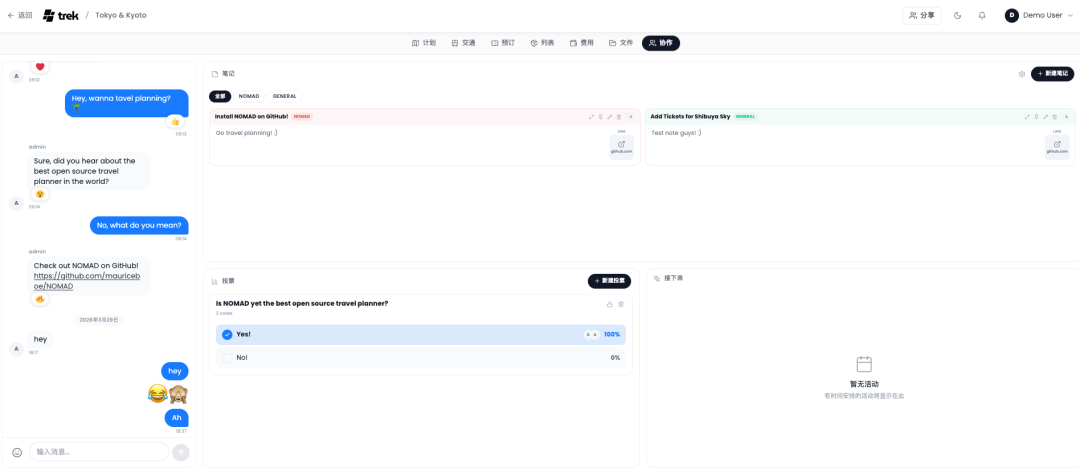Screen dimensions: 1080x468
Task: Switch to the 预订 tab
Action: (x=503, y=43)
